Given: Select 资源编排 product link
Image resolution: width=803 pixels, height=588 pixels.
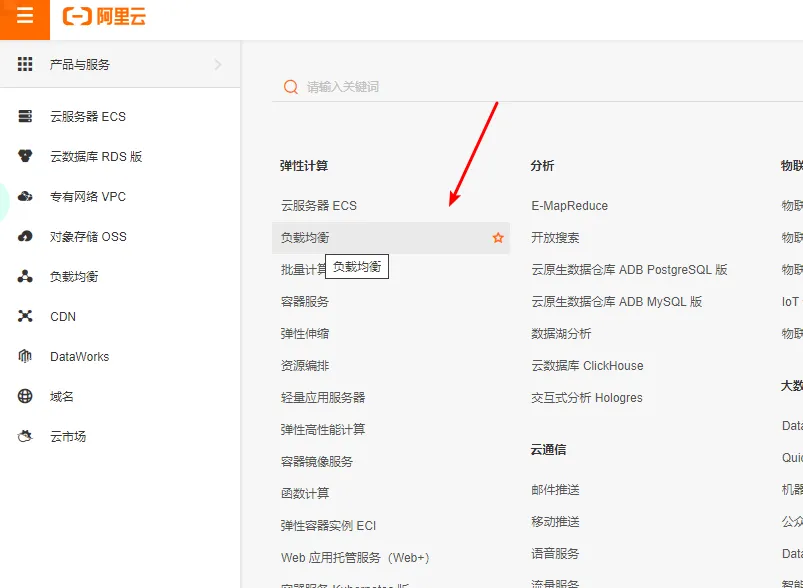Looking at the screenshot, I should pyautogui.click(x=305, y=366).
